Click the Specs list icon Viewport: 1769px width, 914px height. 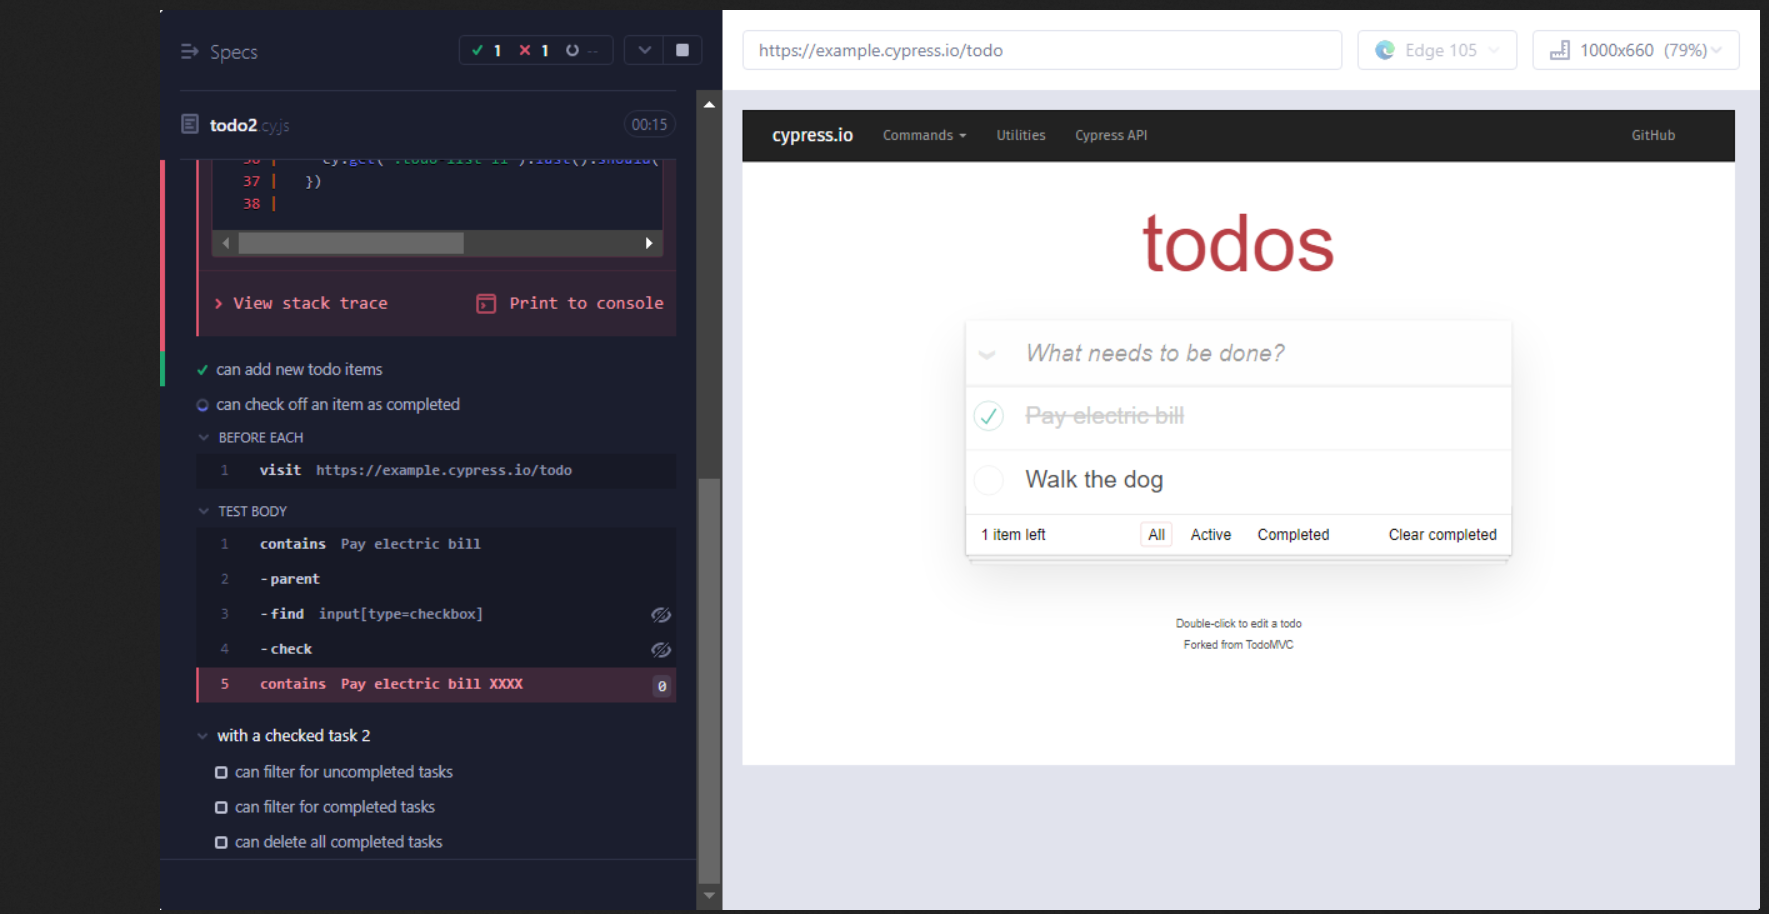[x=189, y=51]
